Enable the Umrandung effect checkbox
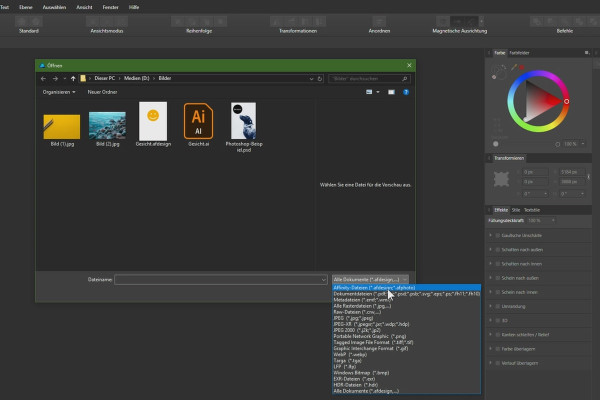600x400 pixels. point(498,306)
